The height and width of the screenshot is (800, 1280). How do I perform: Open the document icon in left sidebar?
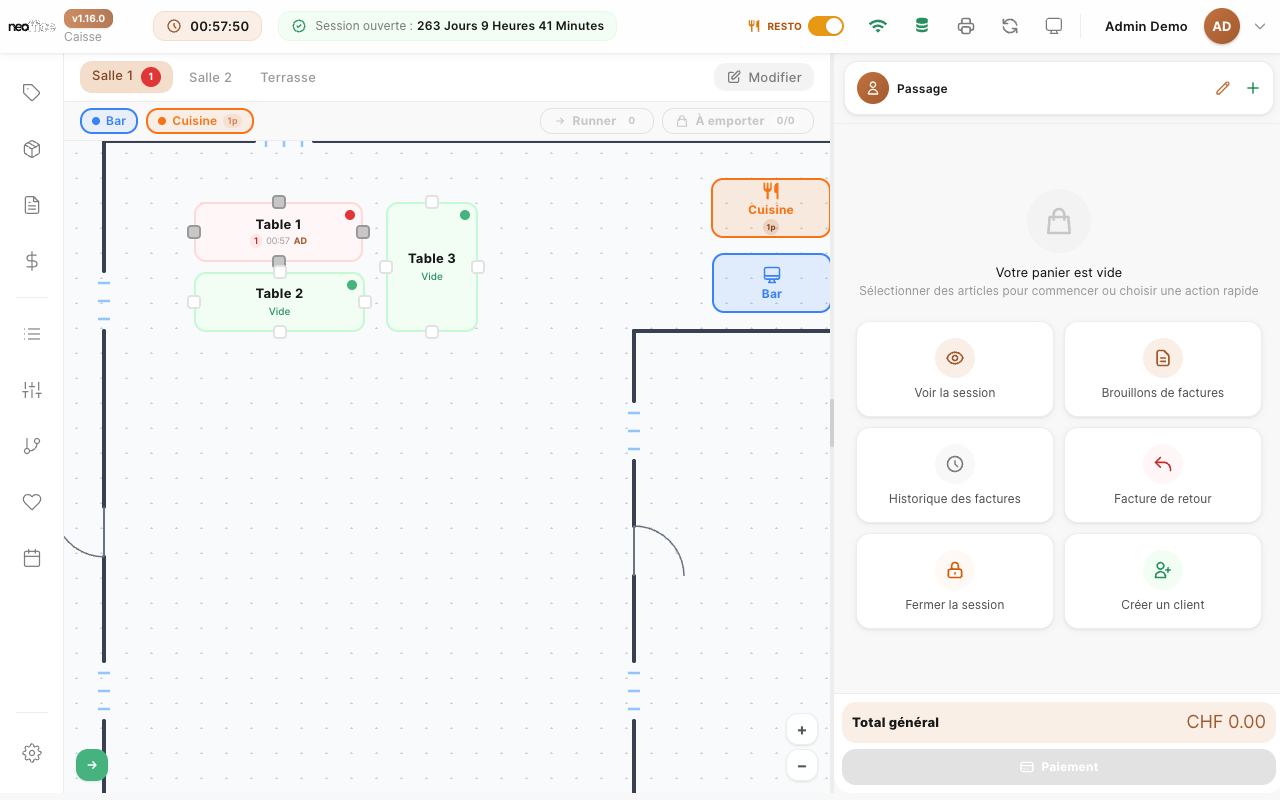pos(32,205)
